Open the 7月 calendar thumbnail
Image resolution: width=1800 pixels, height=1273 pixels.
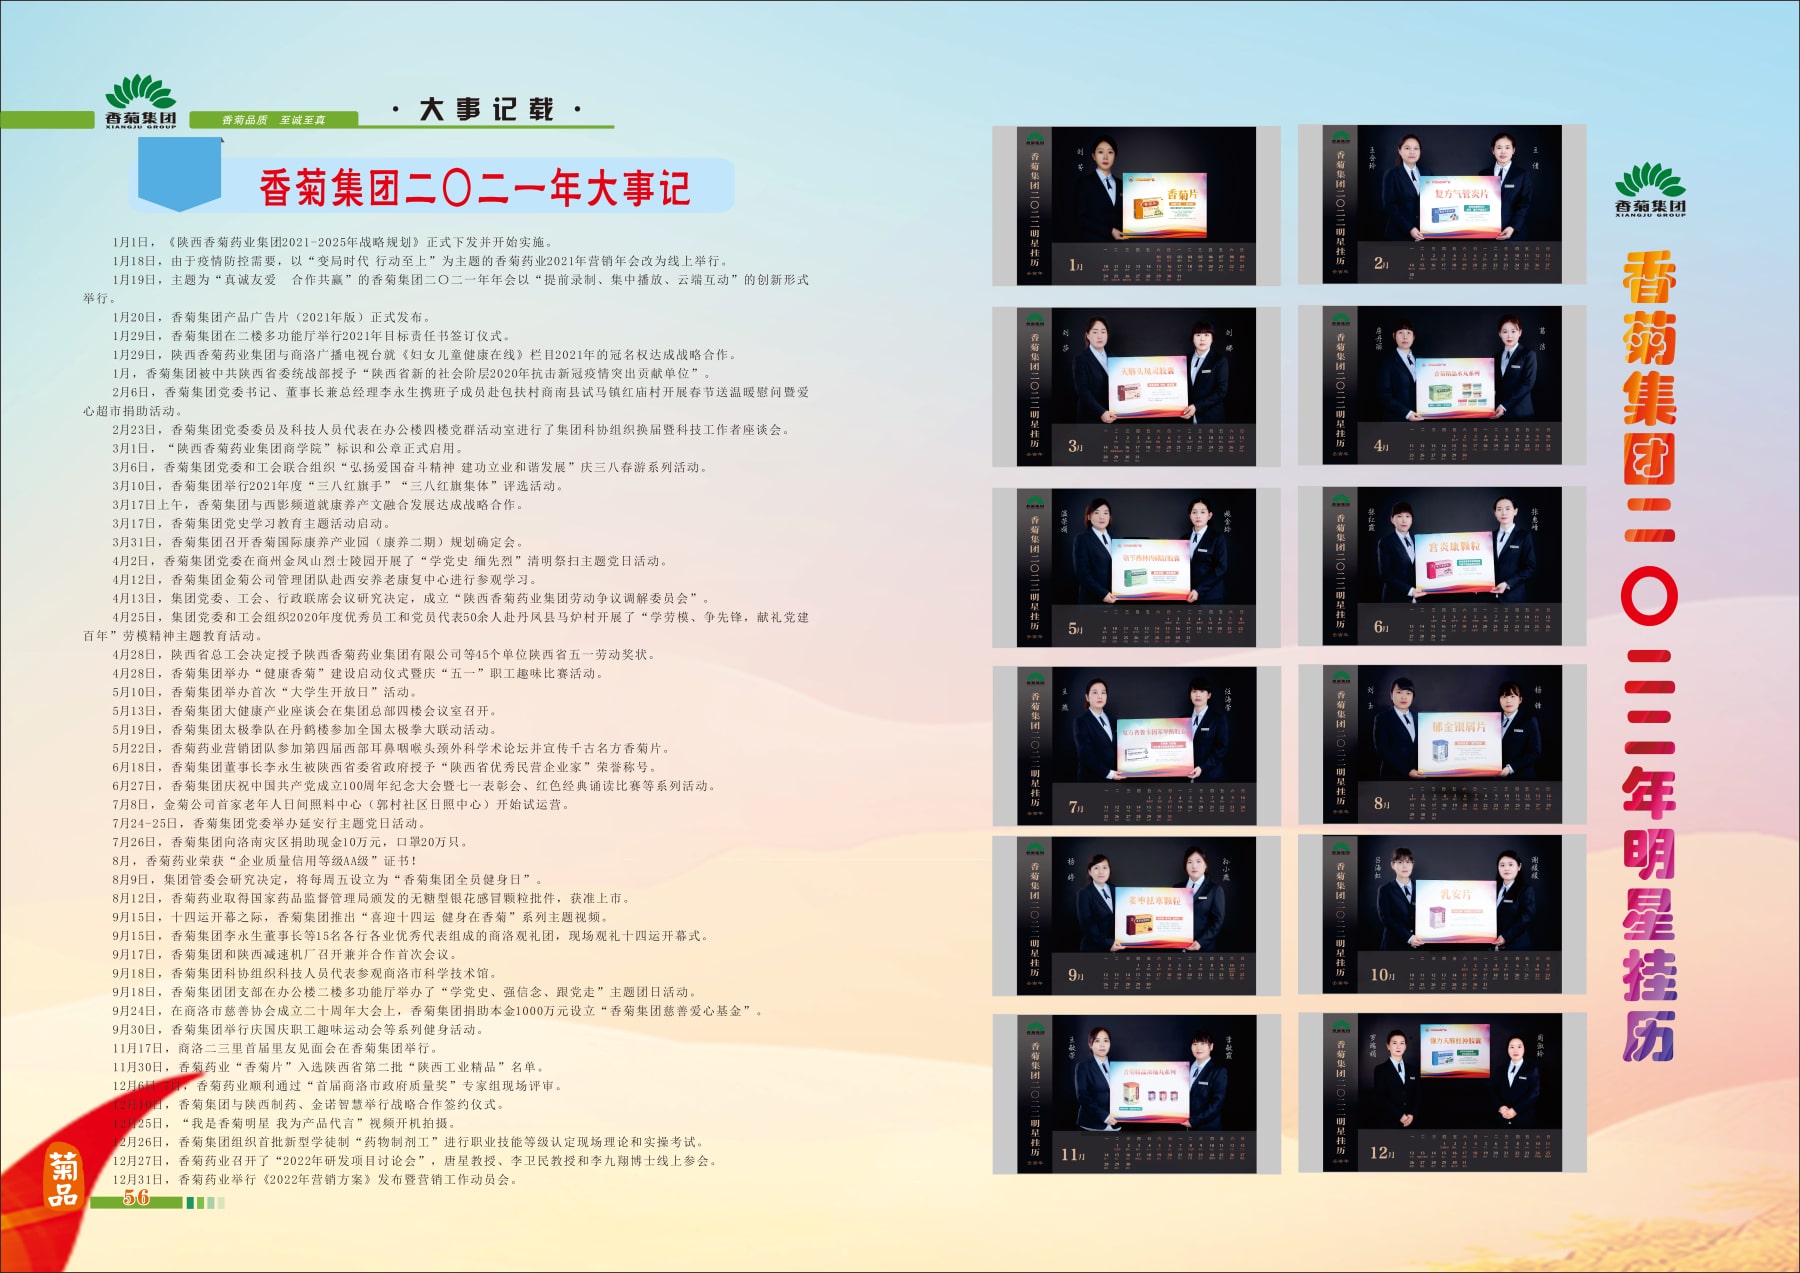point(1136,746)
